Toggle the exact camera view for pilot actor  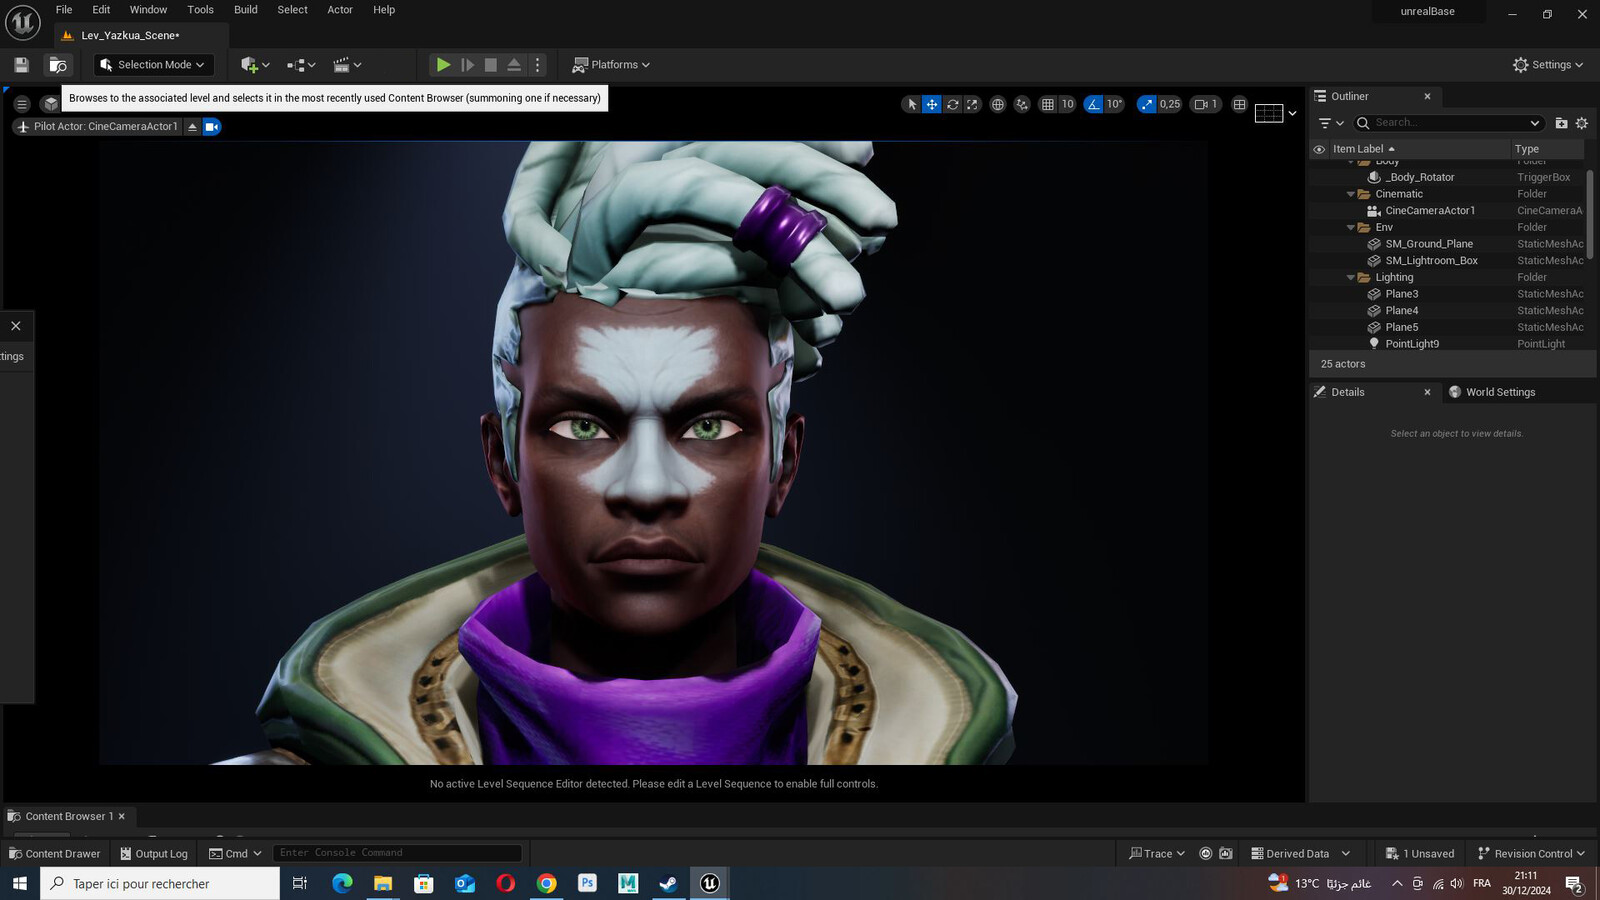(211, 127)
